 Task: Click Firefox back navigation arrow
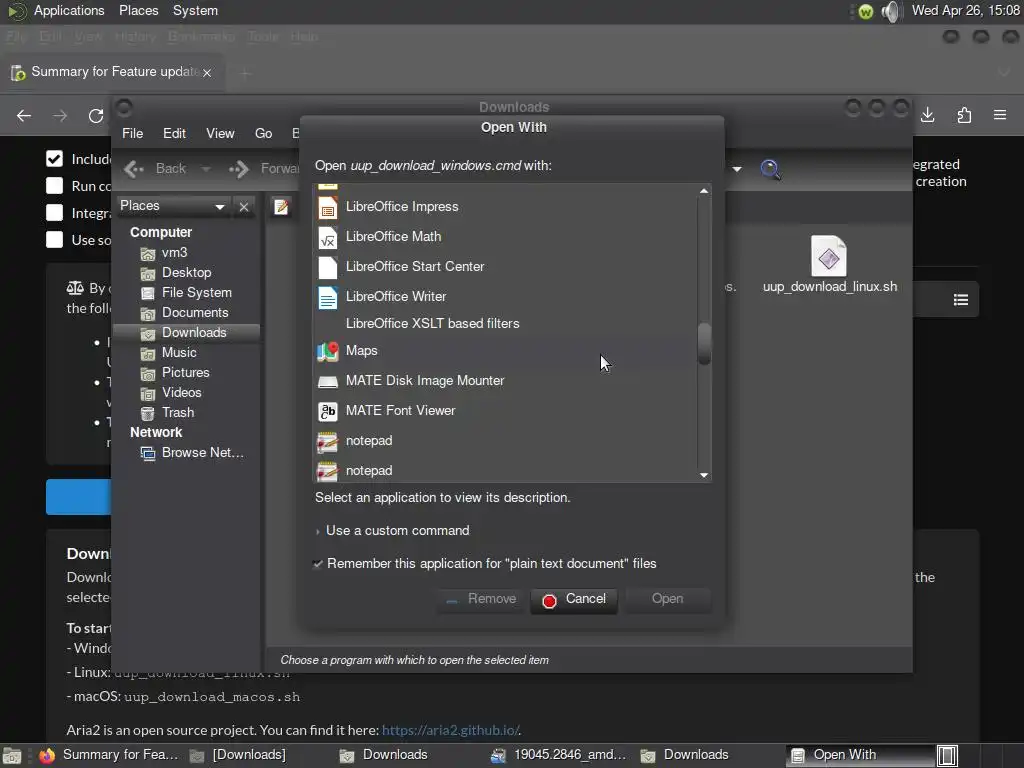click(24, 116)
